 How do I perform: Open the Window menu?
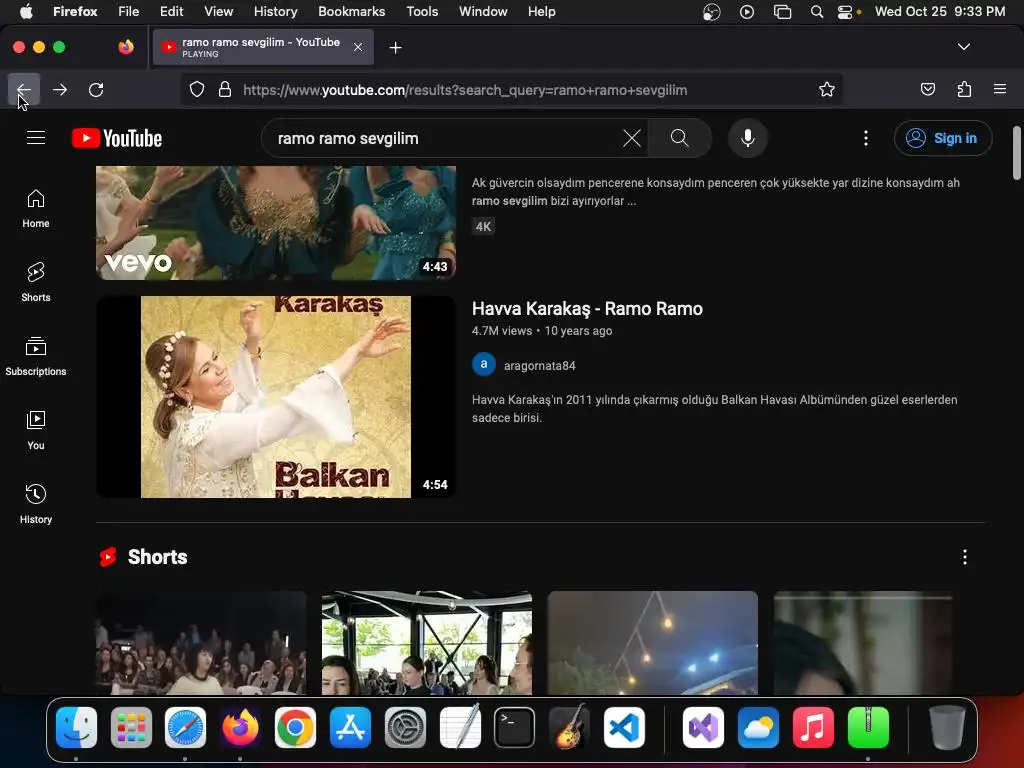coord(483,11)
